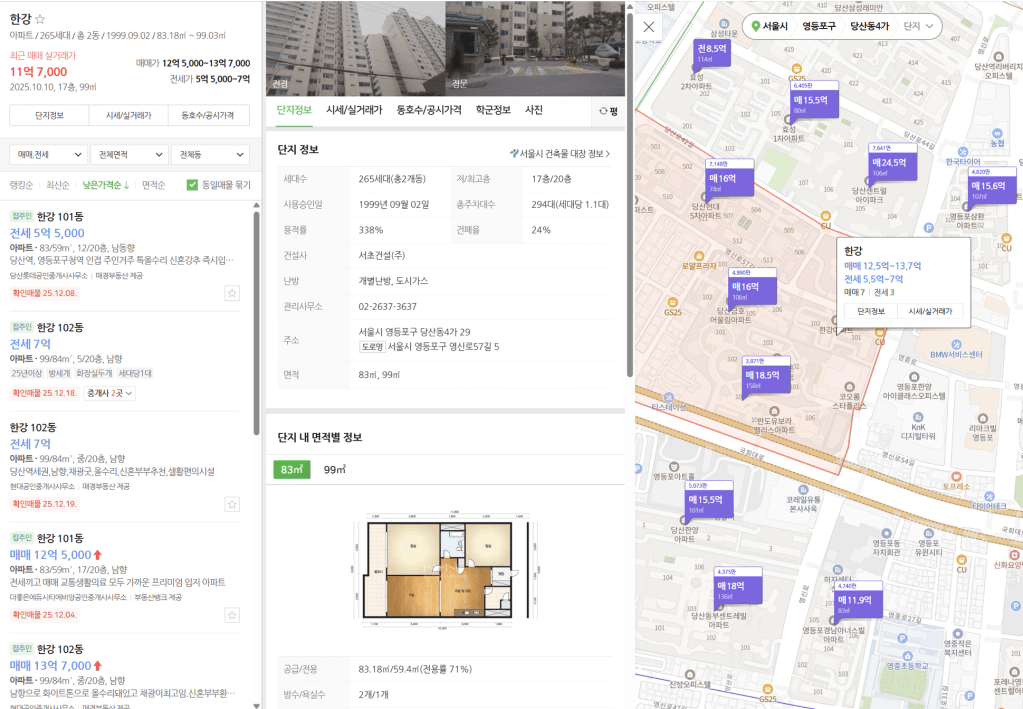Close the map panel with the X icon
The image size is (1023, 709).
click(x=649, y=27)
